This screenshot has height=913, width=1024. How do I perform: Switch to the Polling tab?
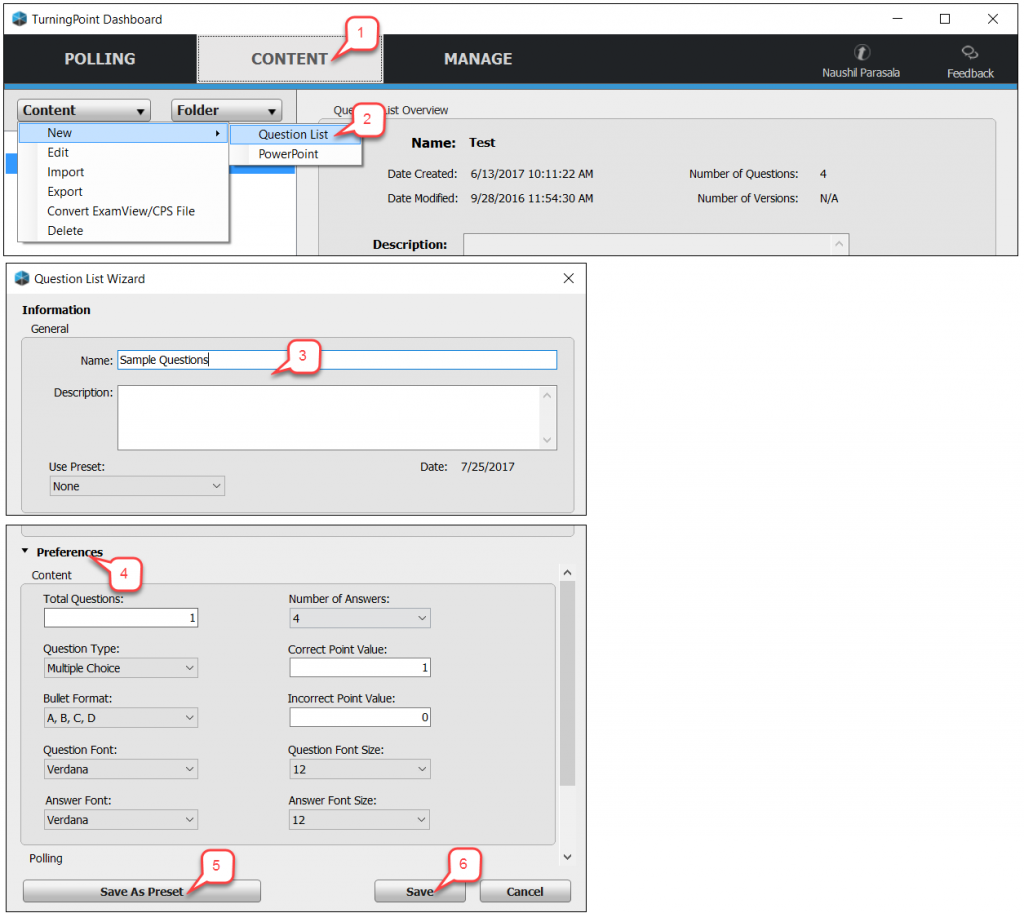click(x=100, y=59)
